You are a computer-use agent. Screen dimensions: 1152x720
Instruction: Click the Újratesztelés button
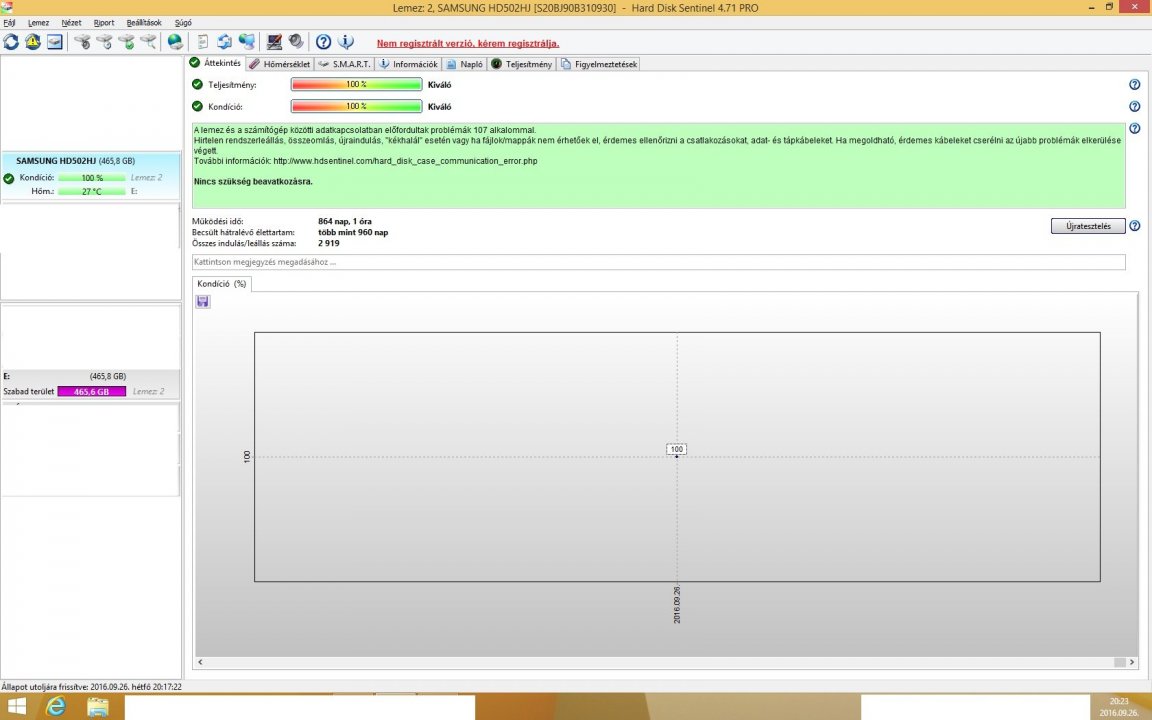coord(1088,226)
